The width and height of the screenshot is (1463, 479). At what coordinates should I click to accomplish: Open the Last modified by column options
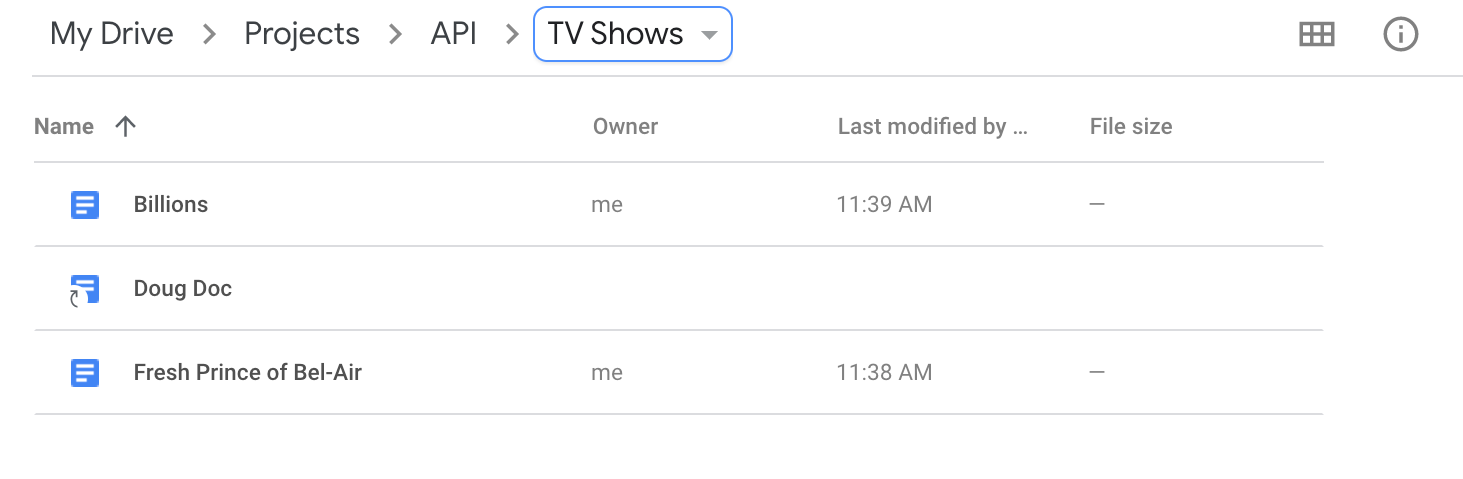(933, 126)
